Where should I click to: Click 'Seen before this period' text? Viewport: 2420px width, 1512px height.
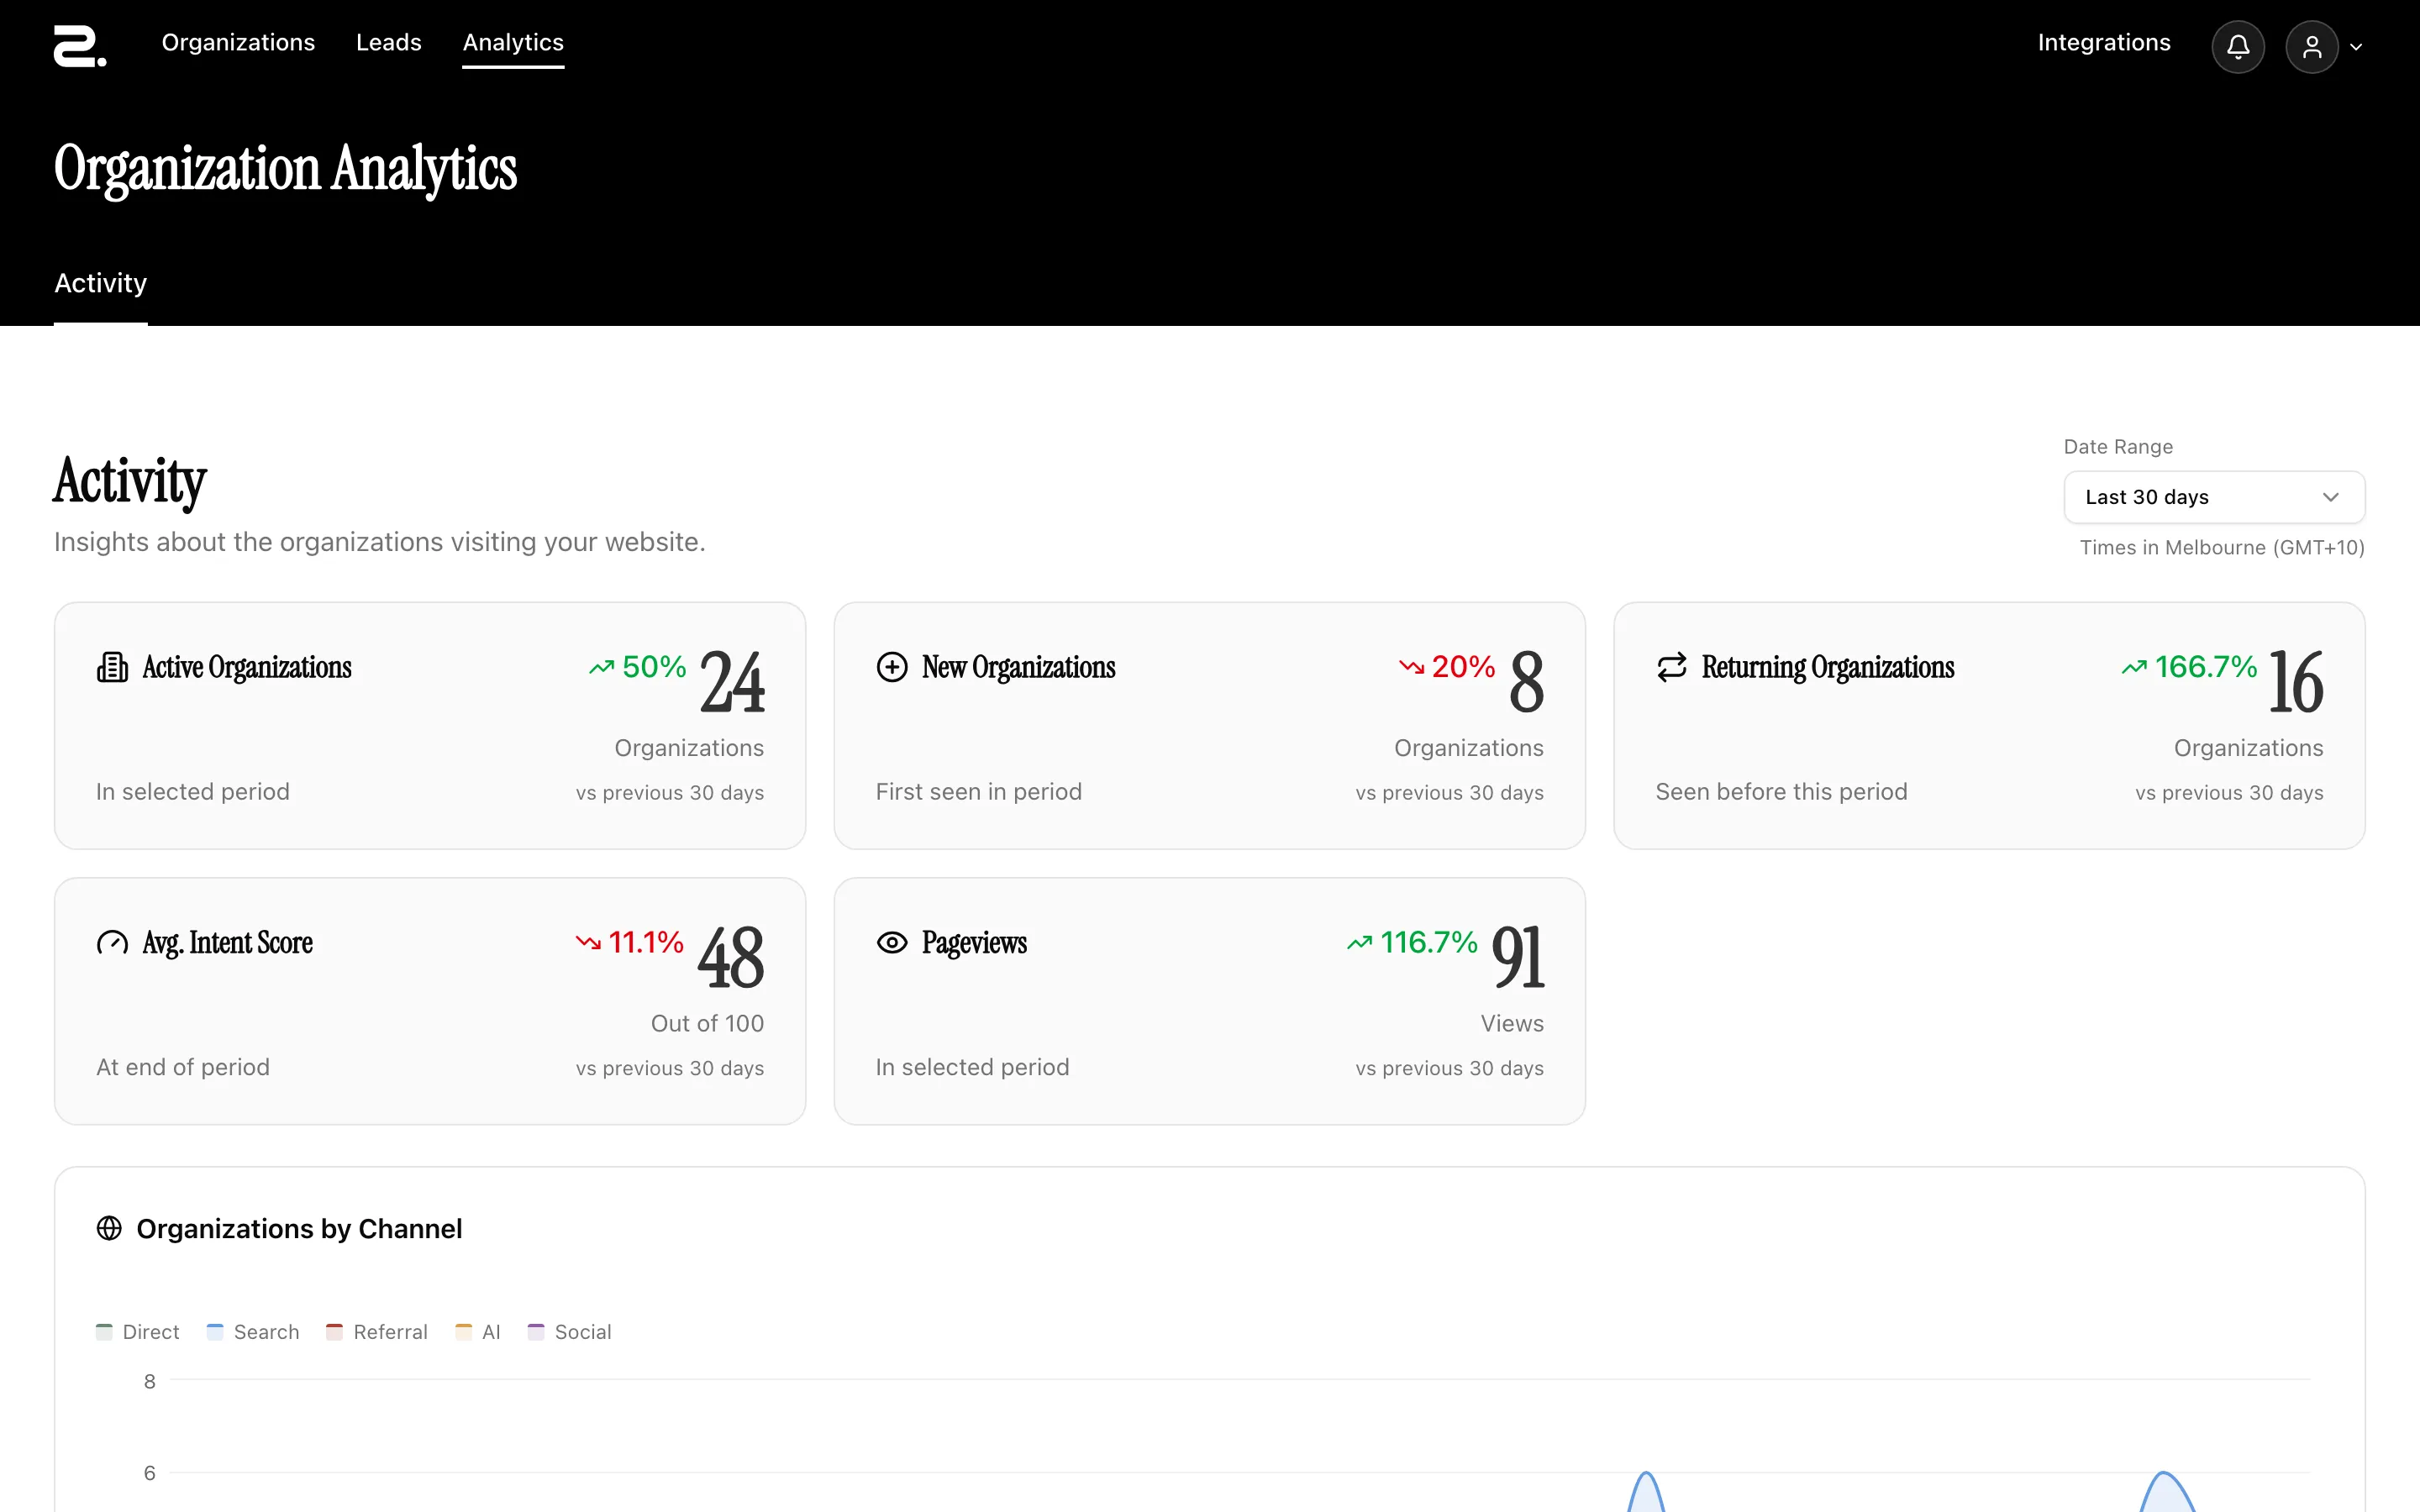click(1781, 791)
